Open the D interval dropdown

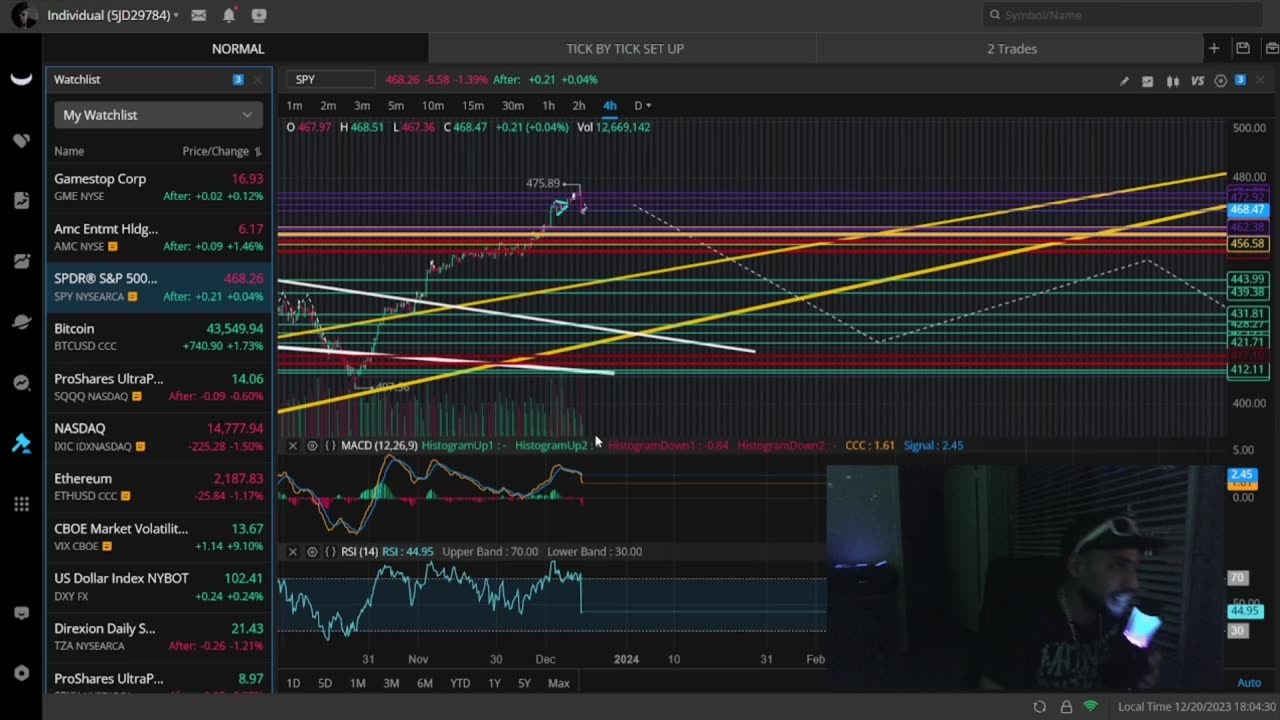643,106
